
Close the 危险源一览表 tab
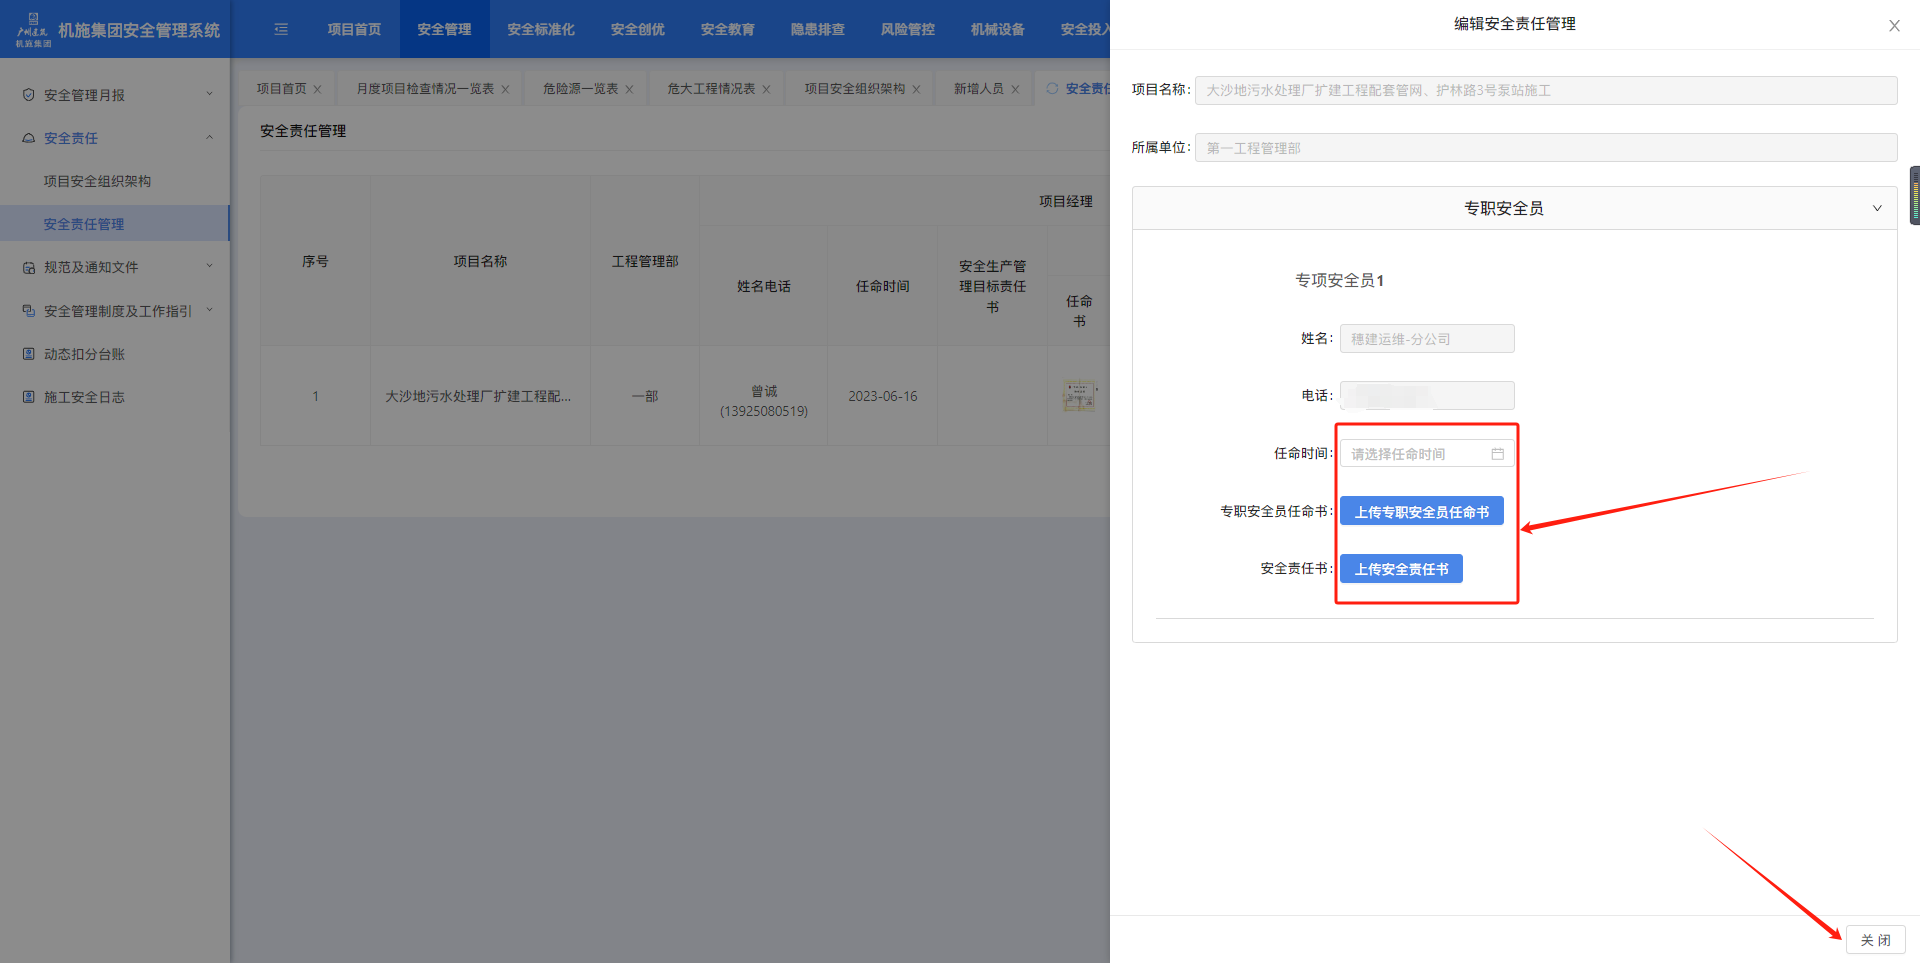point(629,89)
